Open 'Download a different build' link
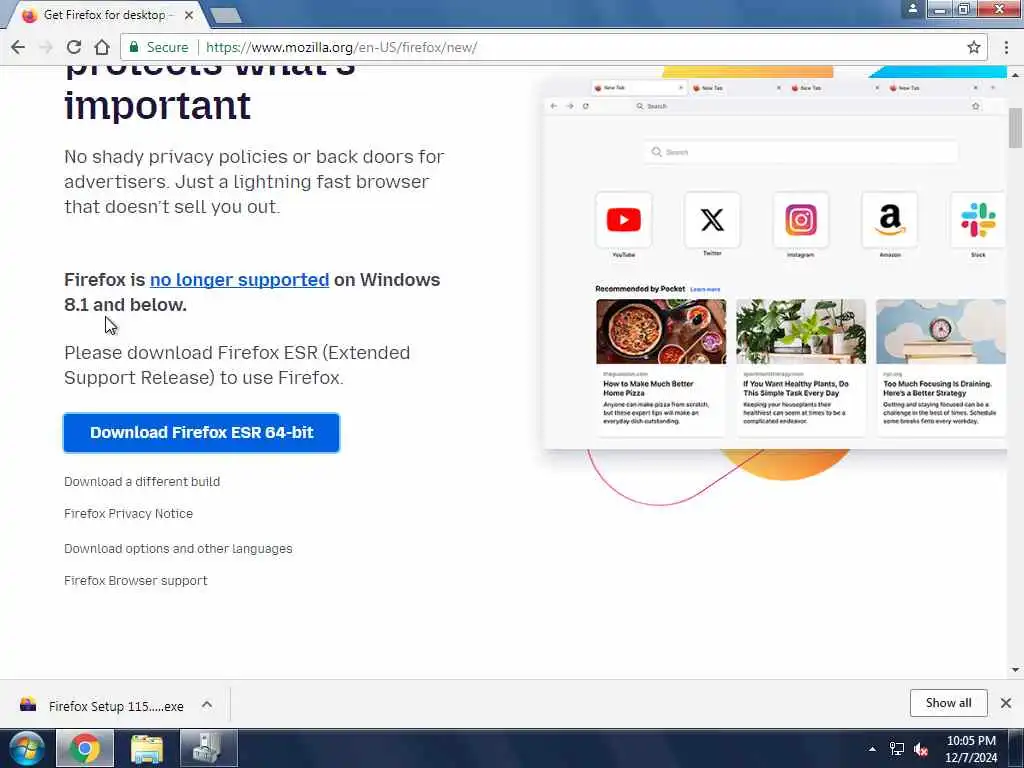Screen dimensions: 1024x768 tap(142, 481)
